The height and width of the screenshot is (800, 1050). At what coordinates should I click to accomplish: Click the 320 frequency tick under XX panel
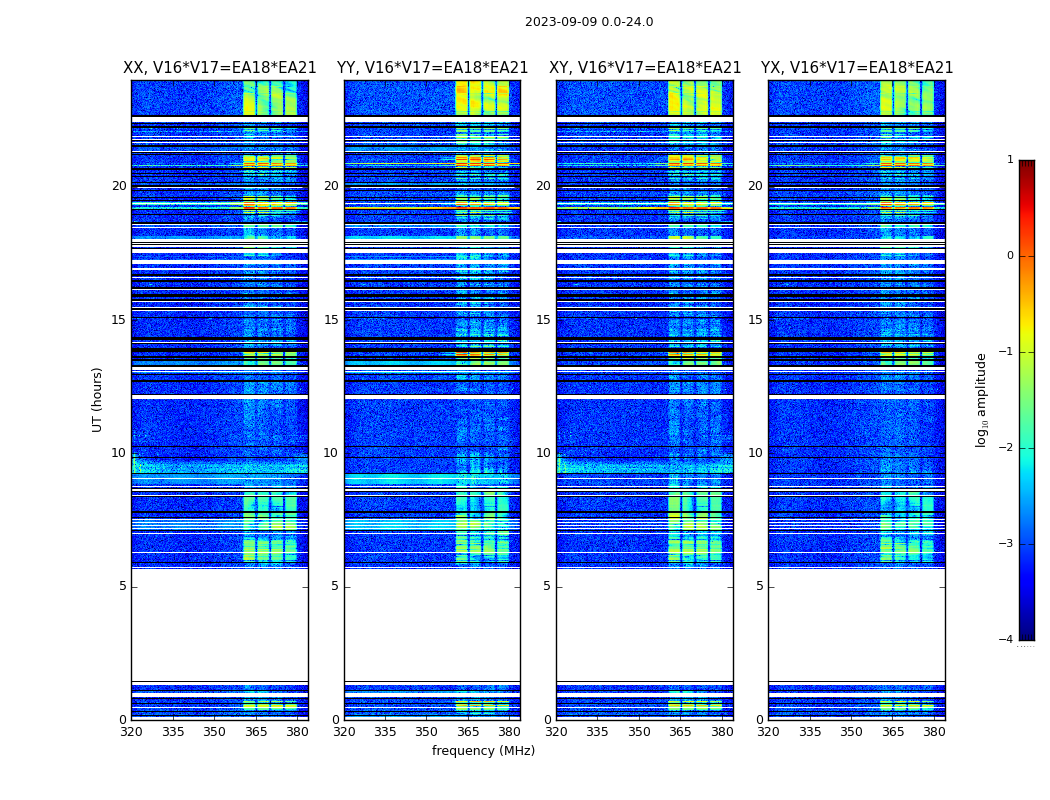131,731
